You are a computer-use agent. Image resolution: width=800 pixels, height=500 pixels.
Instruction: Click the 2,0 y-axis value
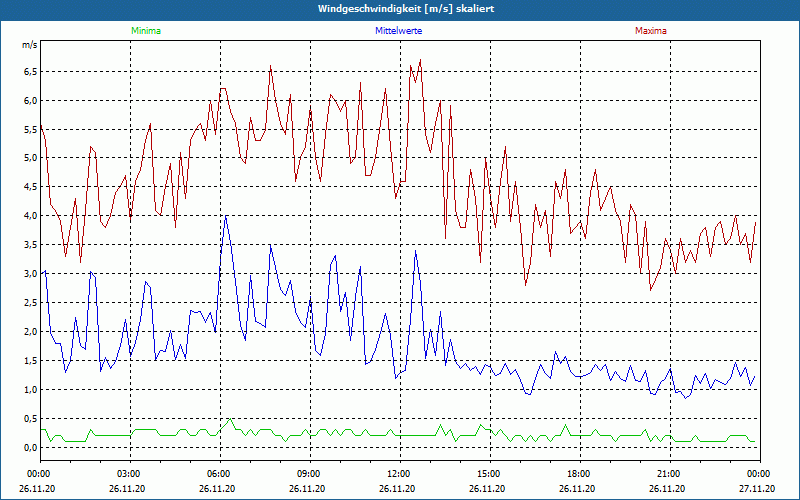[31, 332]
